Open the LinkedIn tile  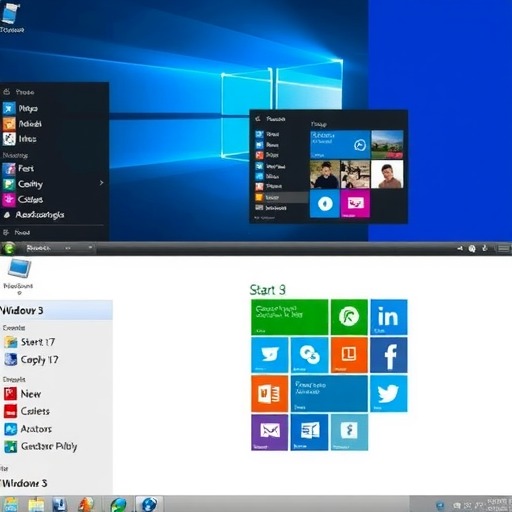[x=389, y=317]
